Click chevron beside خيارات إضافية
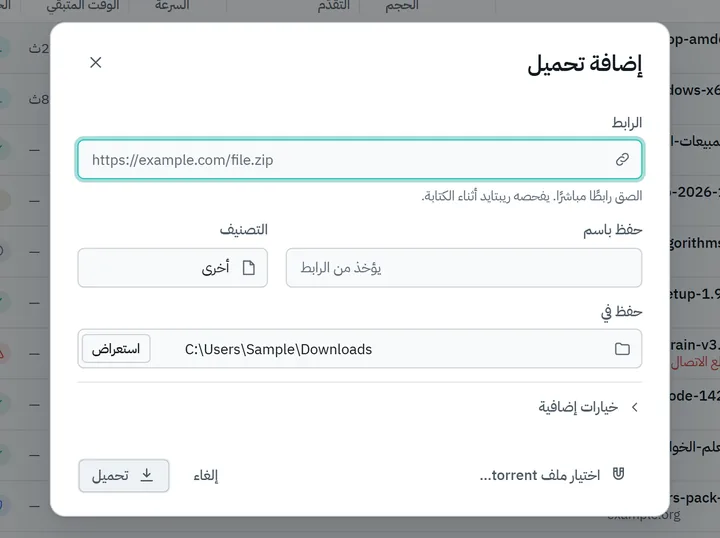The height and width of the screenshot is (538, 720). point(635,407)
